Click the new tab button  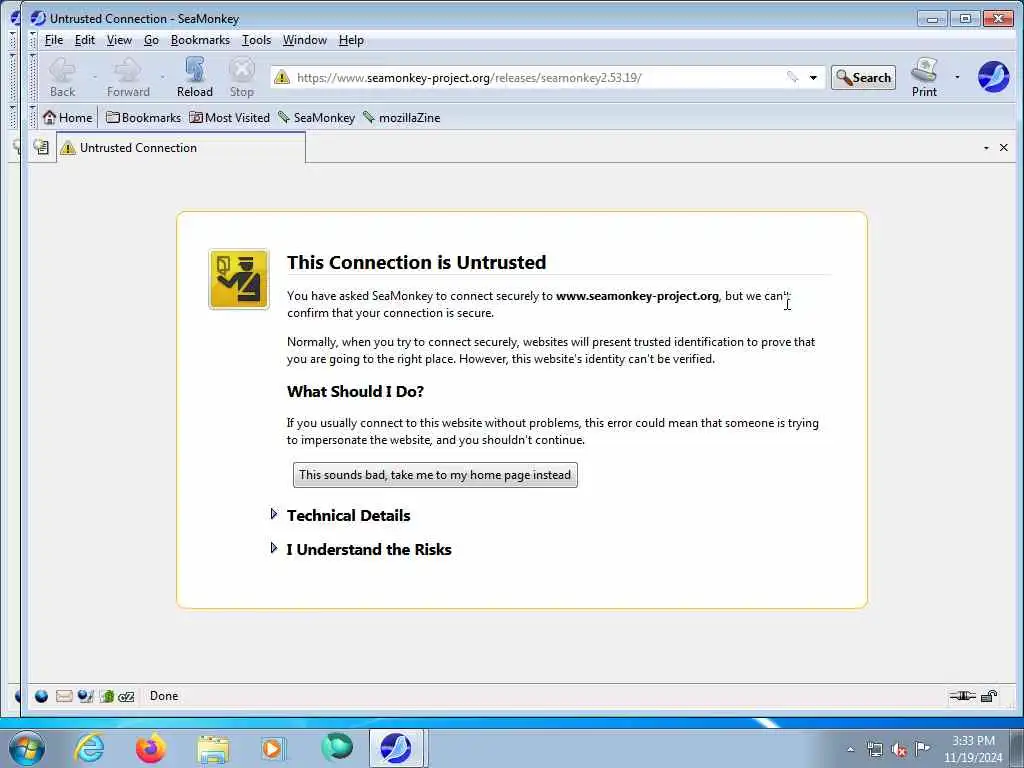[x=41, y=148]
